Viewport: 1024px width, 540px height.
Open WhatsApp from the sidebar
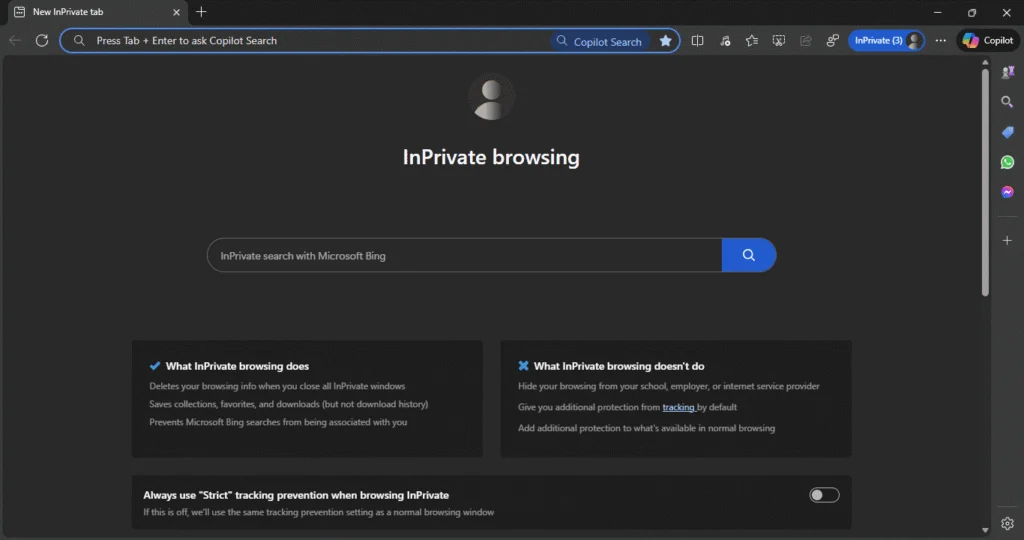click(1008, 162)
